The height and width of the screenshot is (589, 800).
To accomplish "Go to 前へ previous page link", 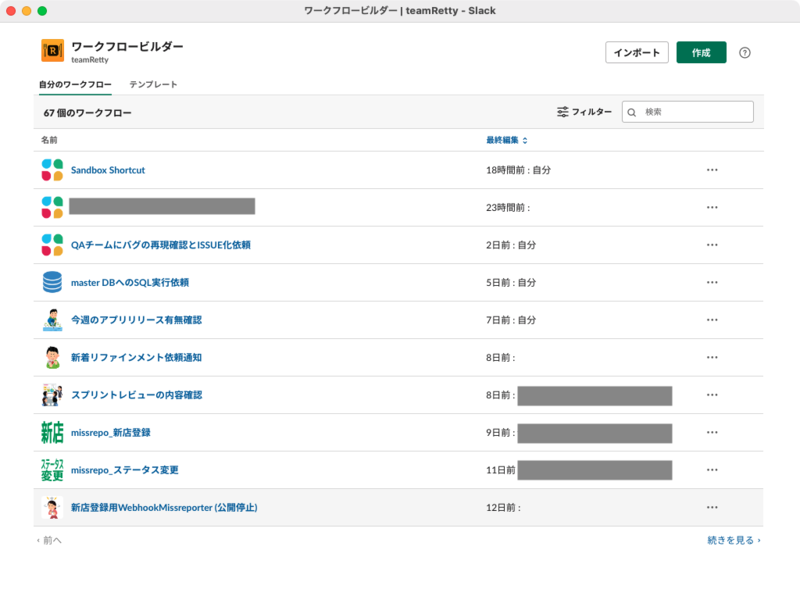I will 49,540.
